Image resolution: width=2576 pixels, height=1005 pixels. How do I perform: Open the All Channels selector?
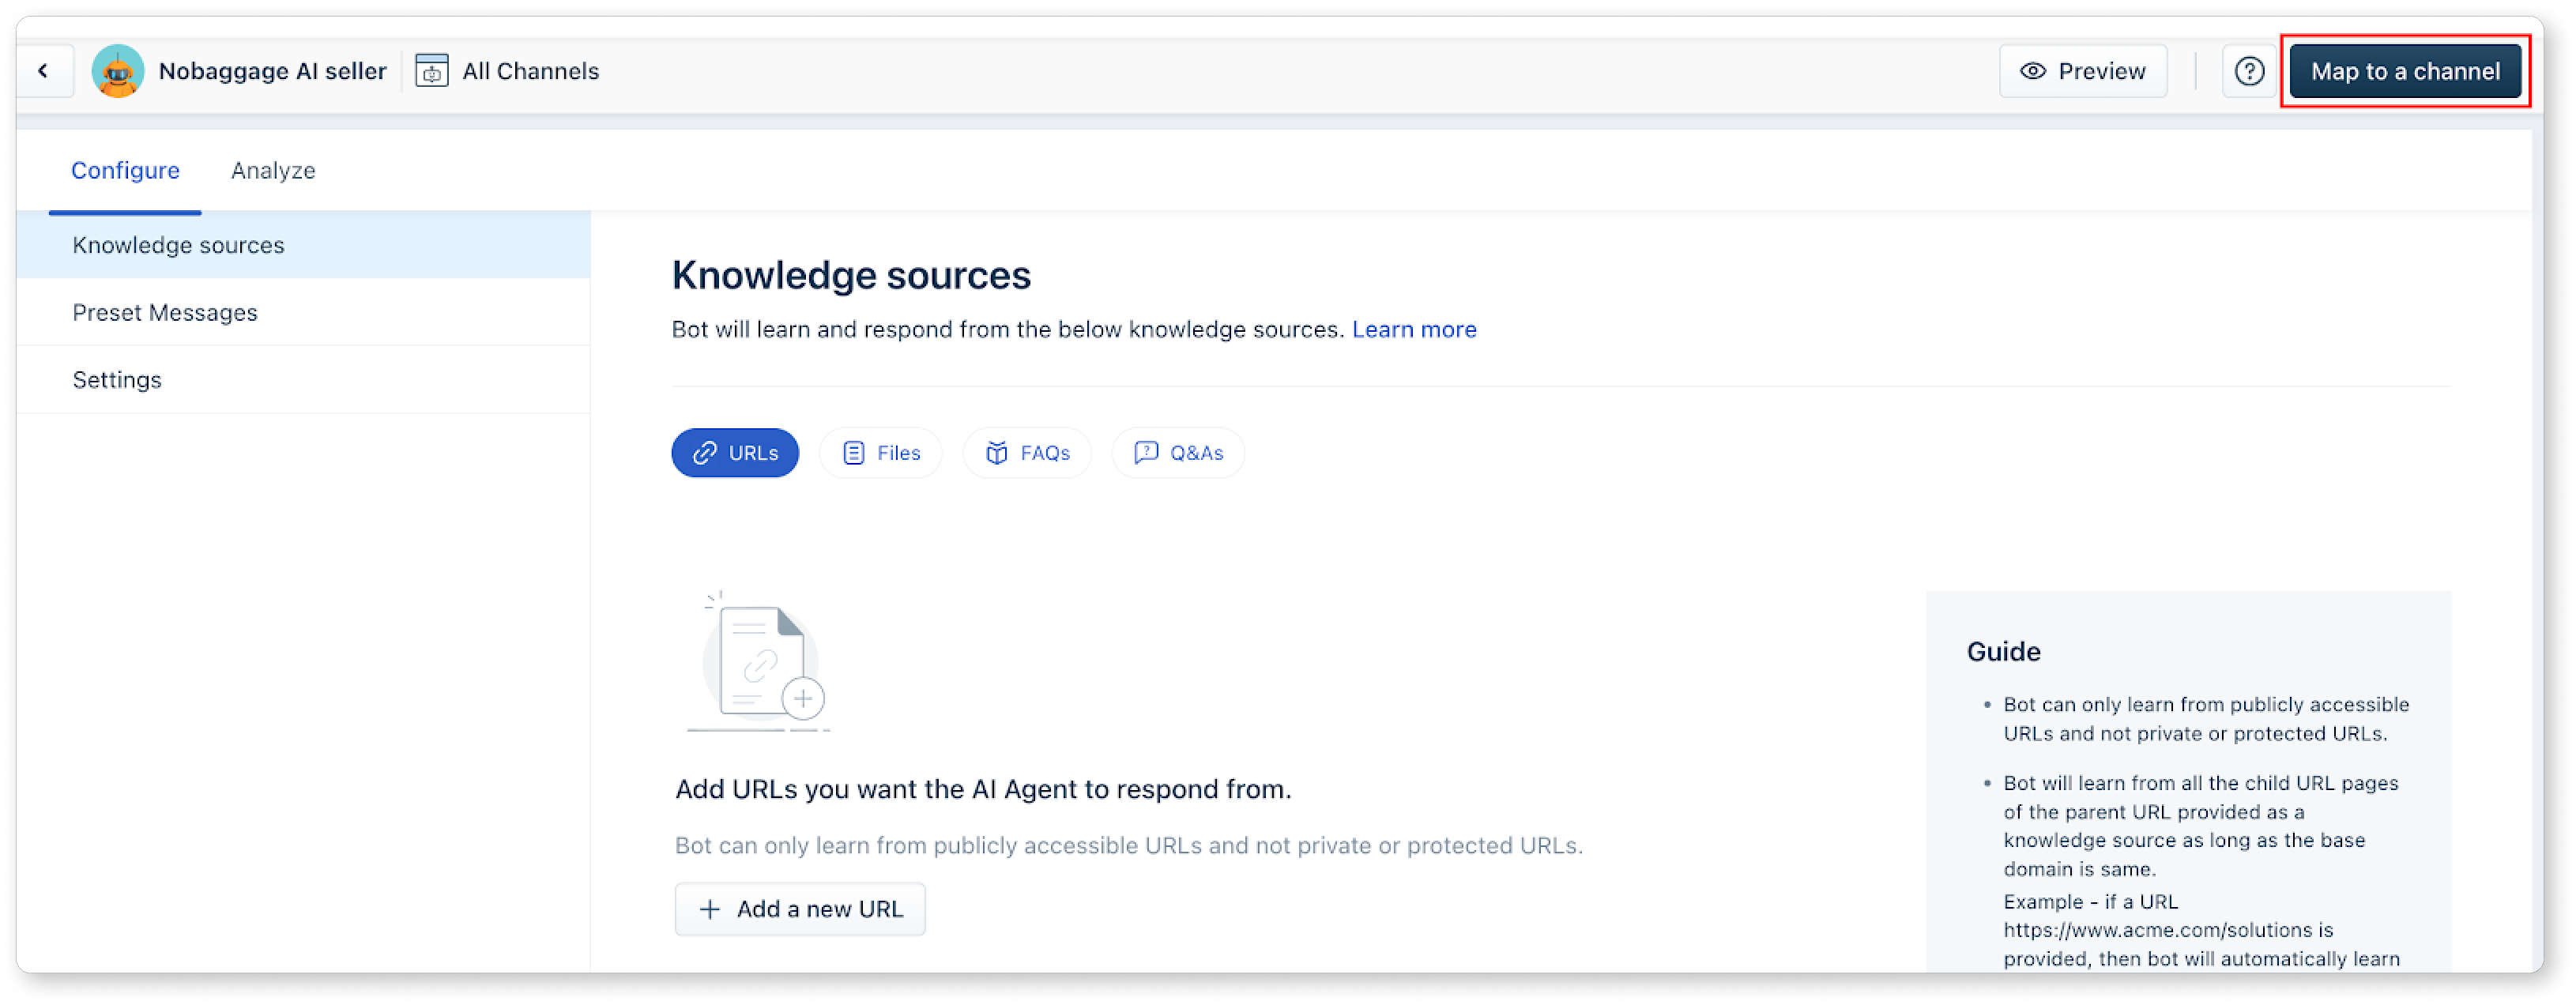pos(530,71)
